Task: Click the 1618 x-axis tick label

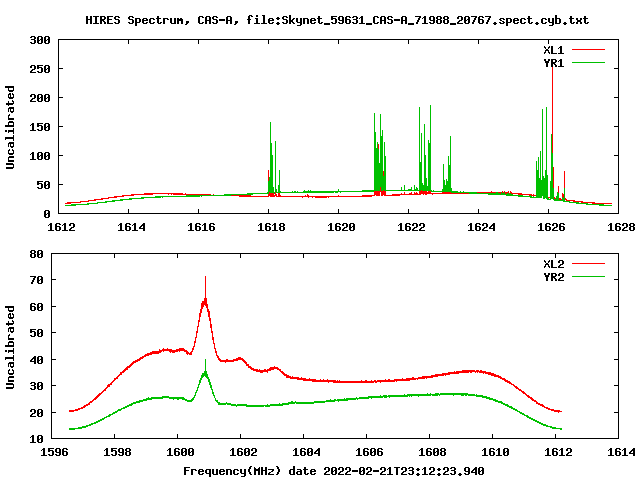Action: click(x=271, y=227)
